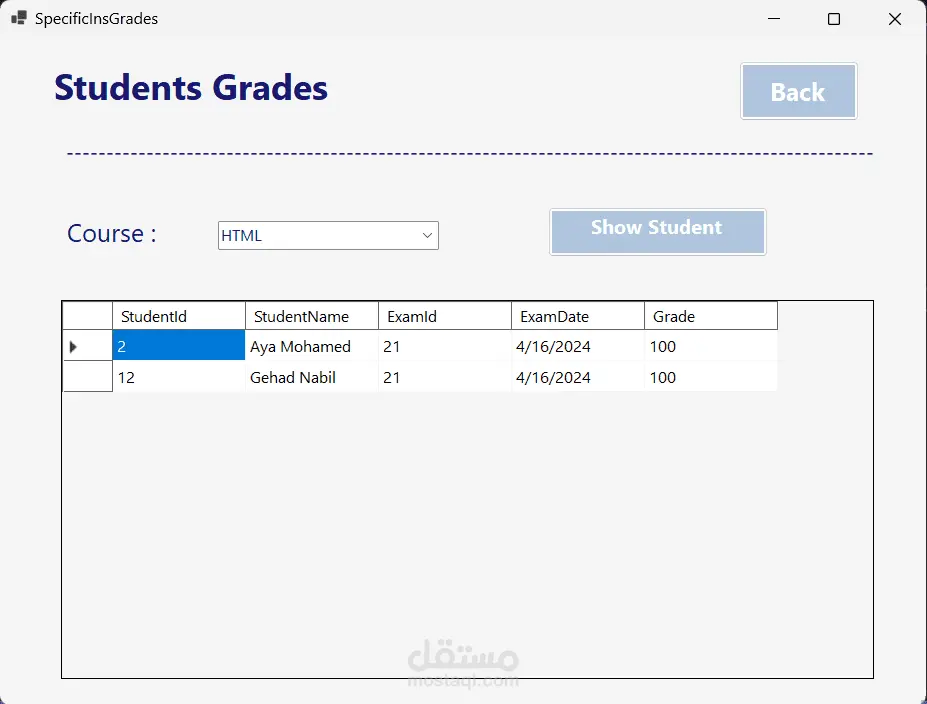
Task: Click grade 100 in Aya Mohamed row
Action: pyautogui.click(x=711, y=346)
